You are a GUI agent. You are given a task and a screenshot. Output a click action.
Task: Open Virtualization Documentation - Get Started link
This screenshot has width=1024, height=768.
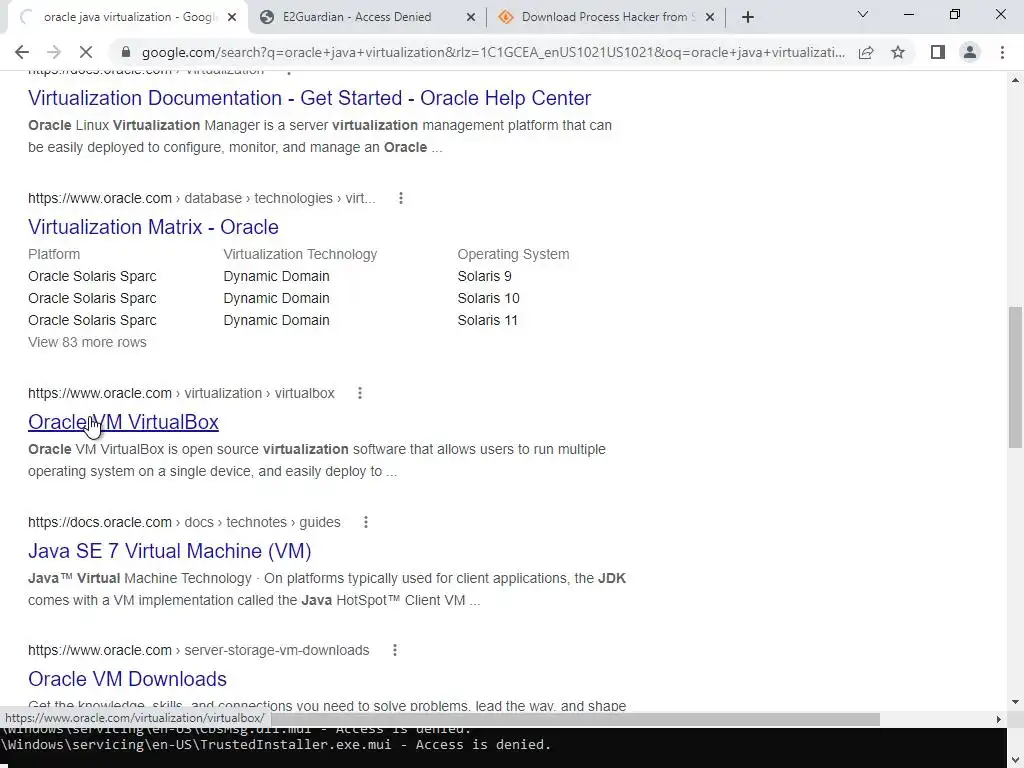310,98
